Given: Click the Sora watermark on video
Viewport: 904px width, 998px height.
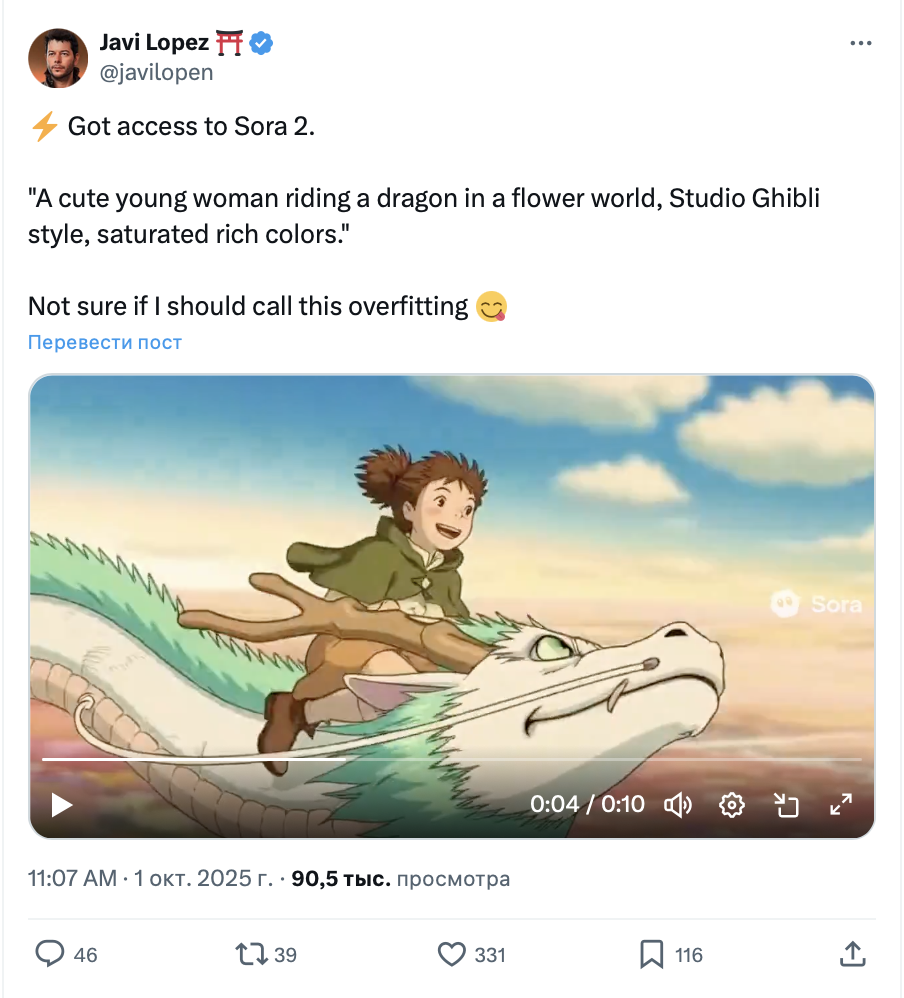Looking at the screenshot, I should coord(816,603).
